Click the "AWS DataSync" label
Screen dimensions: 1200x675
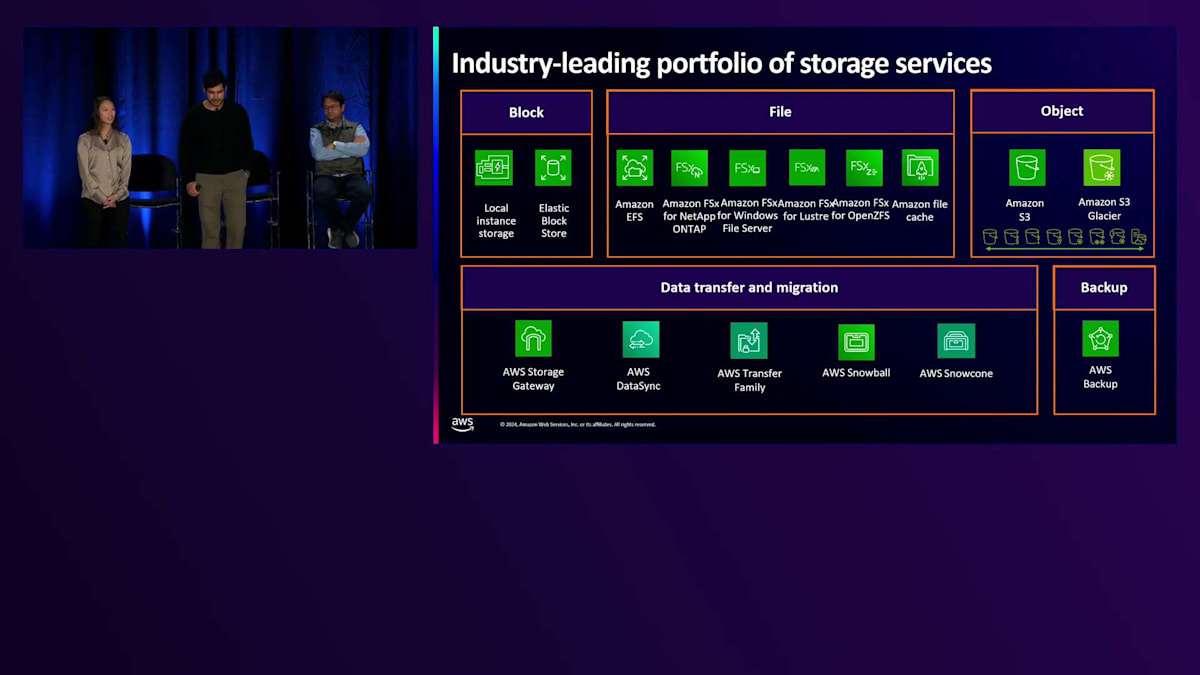(x=638, y=379)
